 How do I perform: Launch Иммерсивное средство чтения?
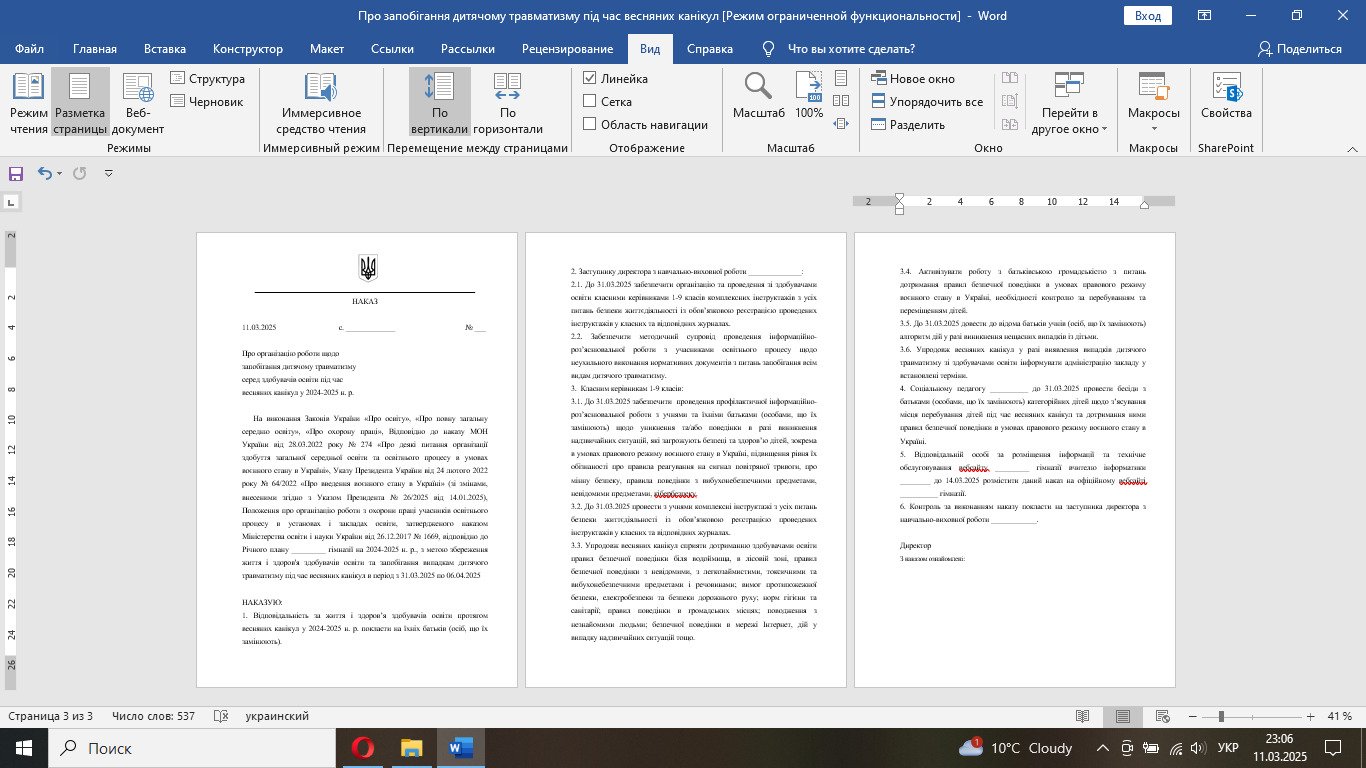point(320,103)
